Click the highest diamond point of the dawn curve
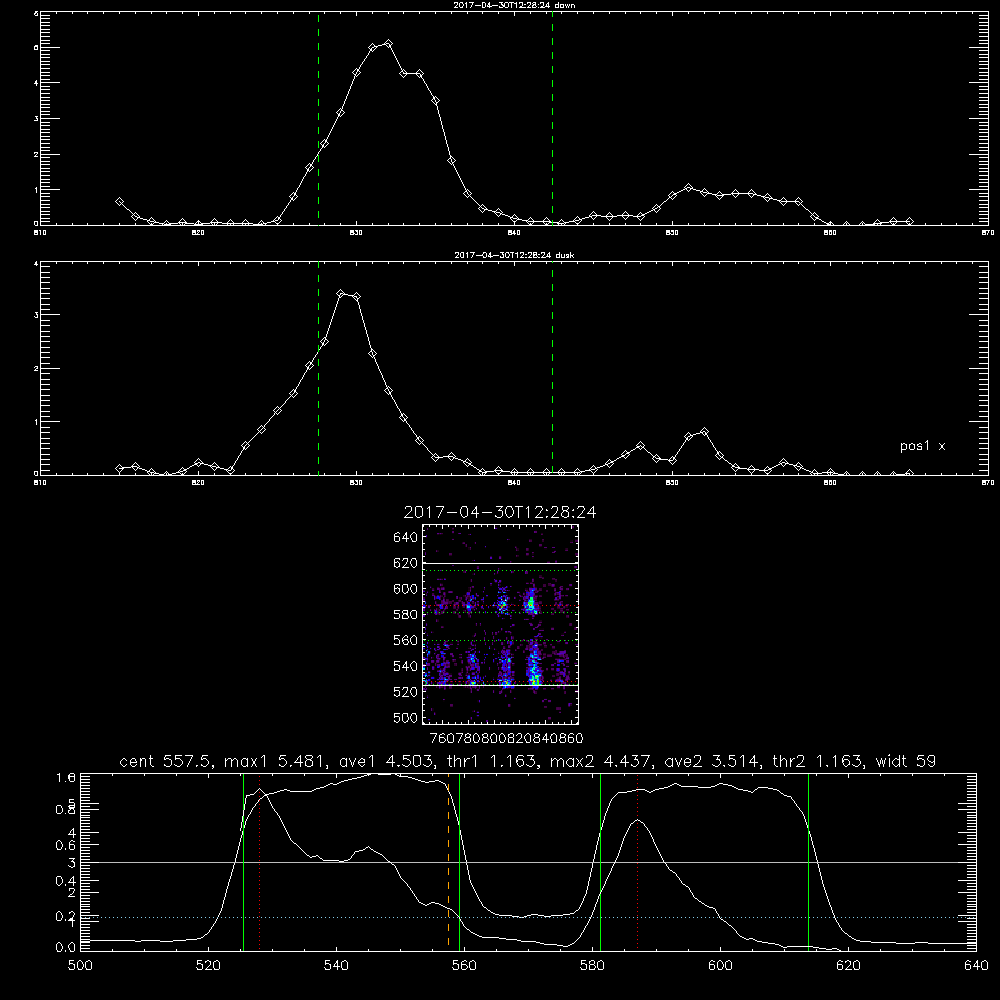The image size is (1000, 1000). click(388, 43)
